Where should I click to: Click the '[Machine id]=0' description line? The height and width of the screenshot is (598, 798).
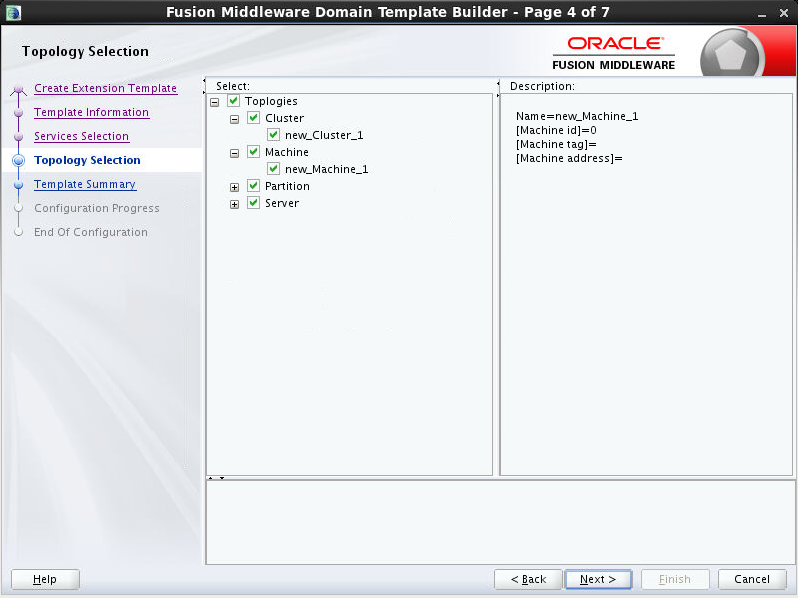556,130
